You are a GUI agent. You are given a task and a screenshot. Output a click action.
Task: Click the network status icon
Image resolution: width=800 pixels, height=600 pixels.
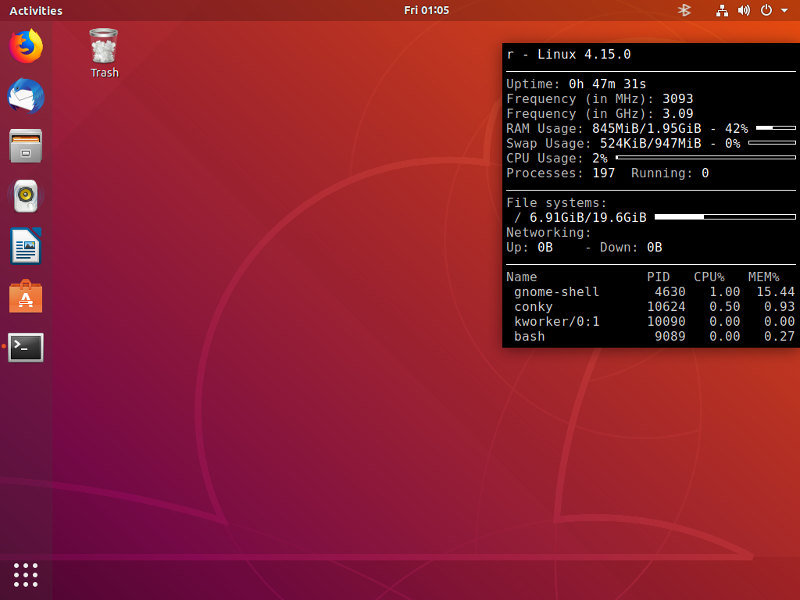(722, 10)
